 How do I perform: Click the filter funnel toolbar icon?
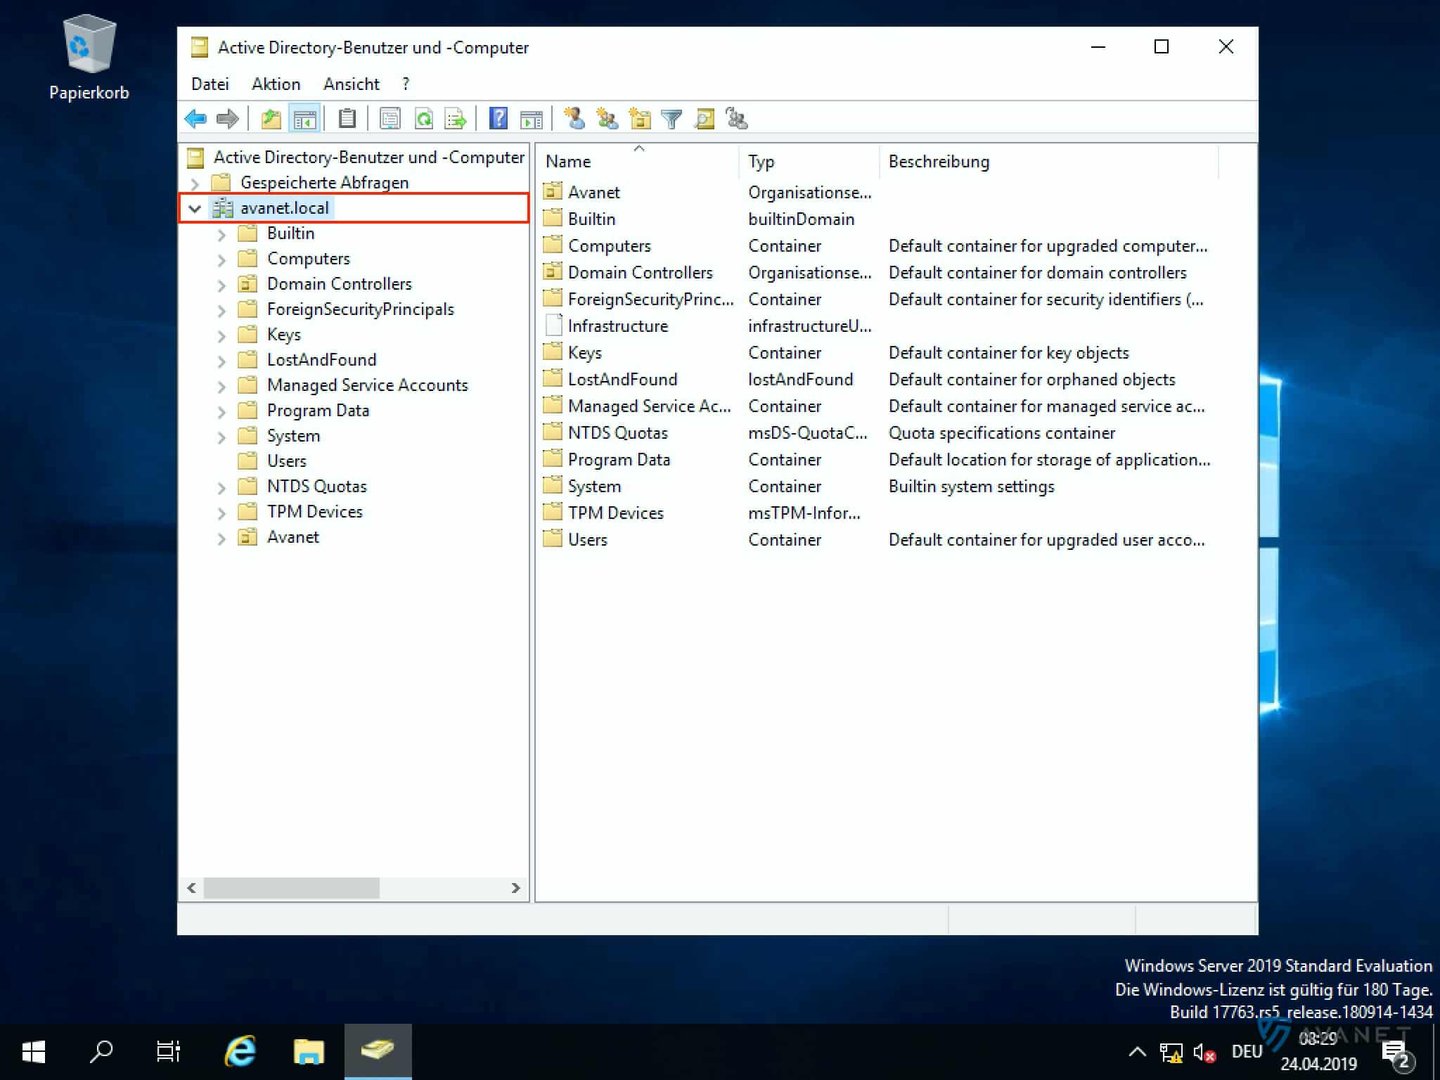click(x=672, y=119)
